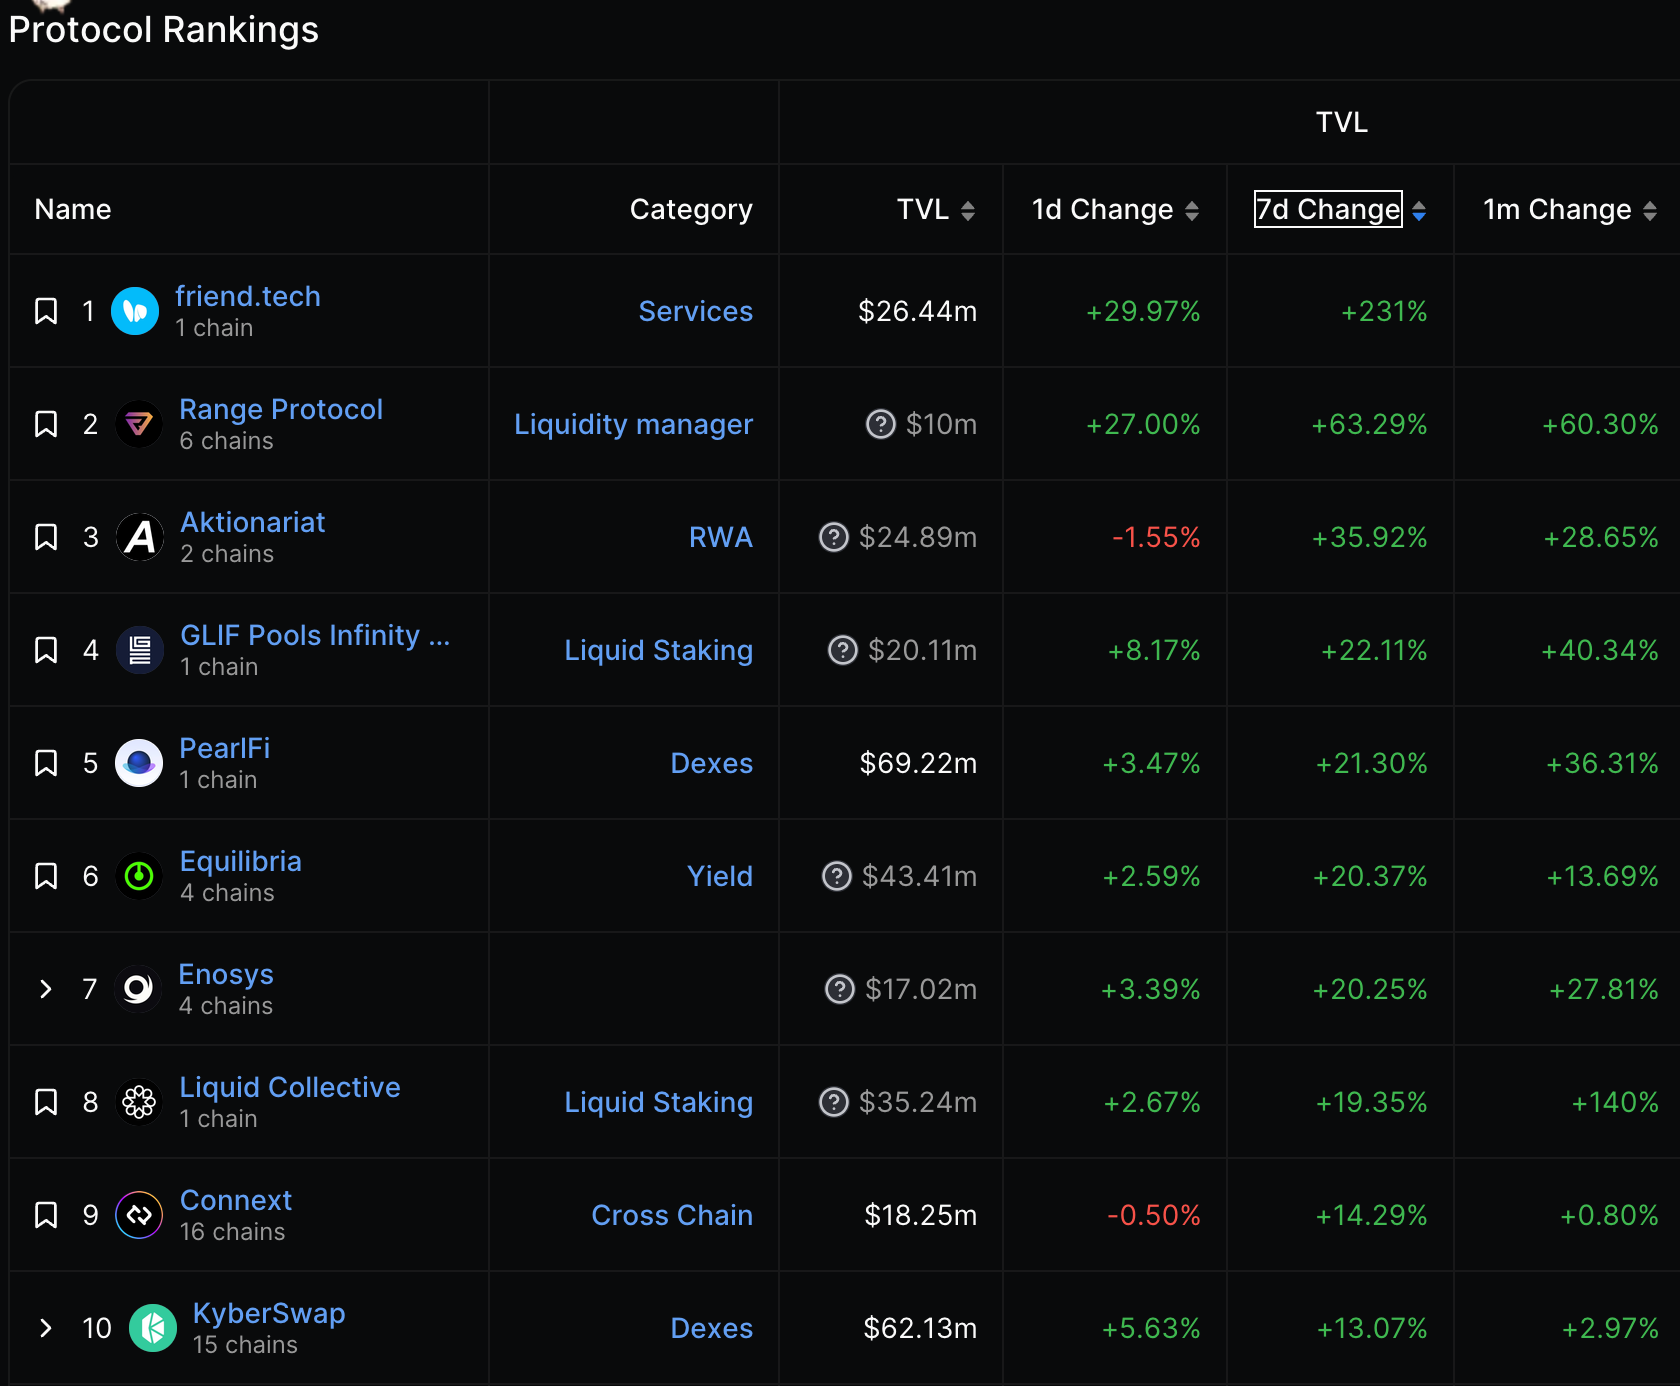Open Dexes category in KyberSwap row

click(x=712, y=1328)
